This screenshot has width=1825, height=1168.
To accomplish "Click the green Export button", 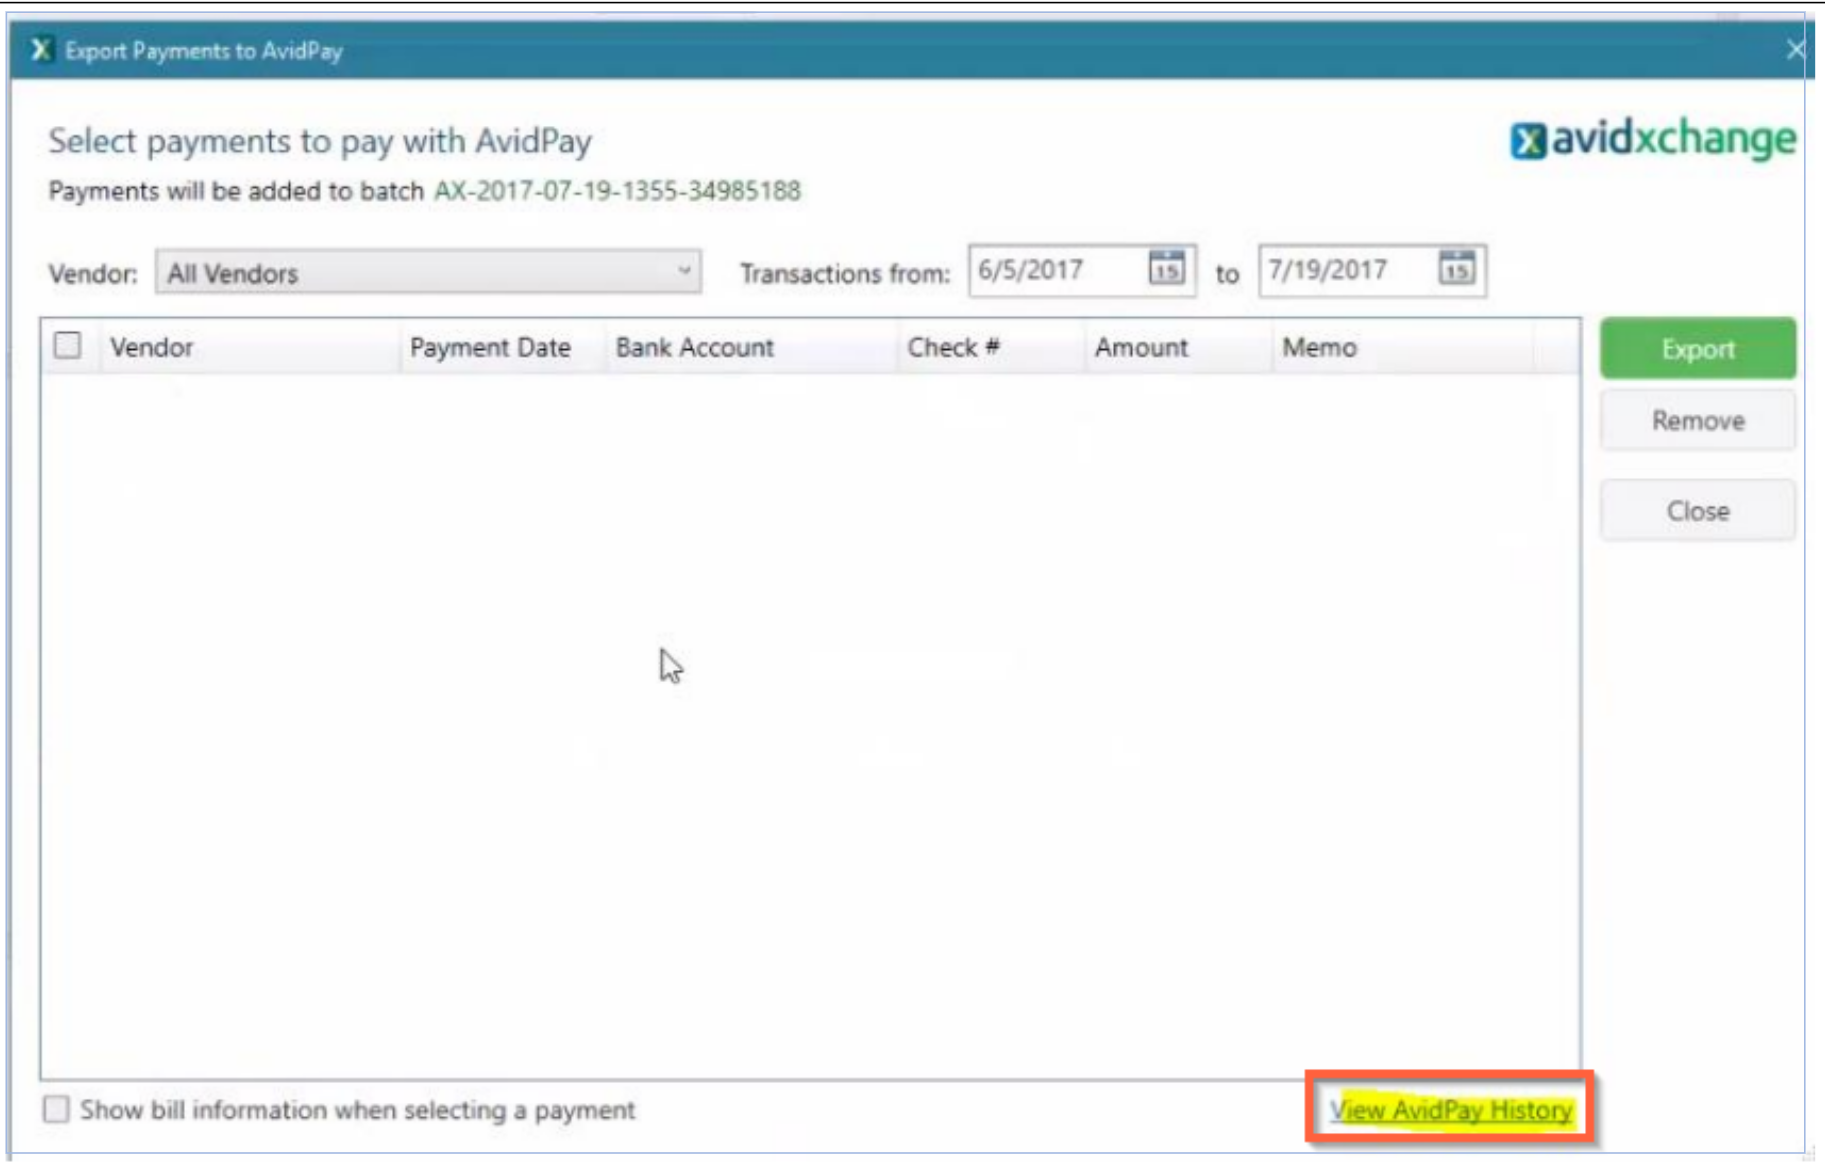I will 1697,348.
